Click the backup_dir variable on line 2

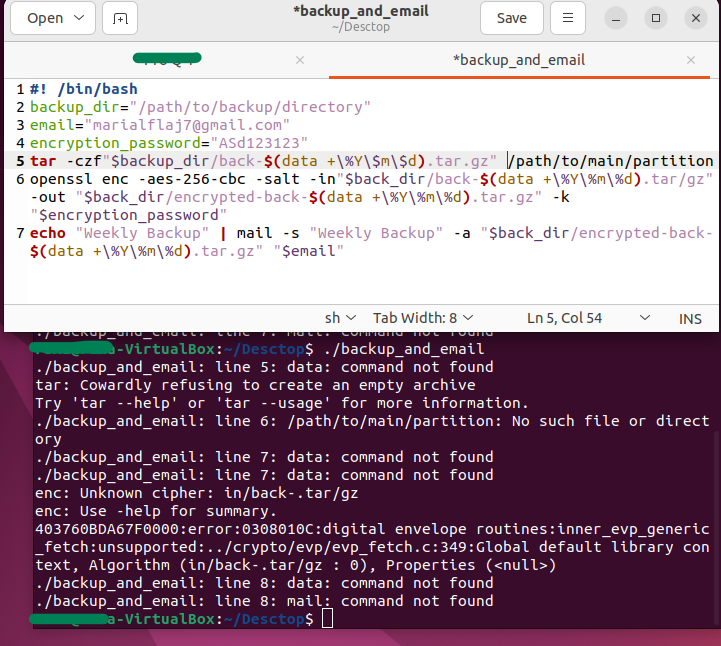tap(74, 107)
